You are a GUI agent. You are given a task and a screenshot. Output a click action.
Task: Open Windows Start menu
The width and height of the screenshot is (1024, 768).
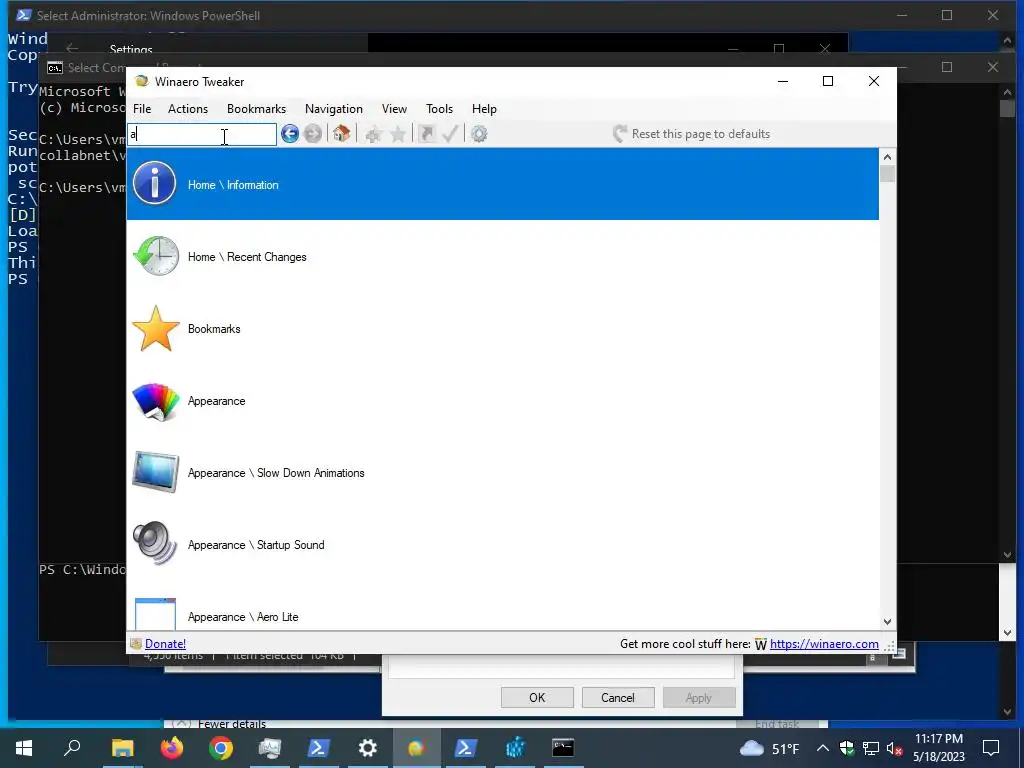tap(24, 748)
